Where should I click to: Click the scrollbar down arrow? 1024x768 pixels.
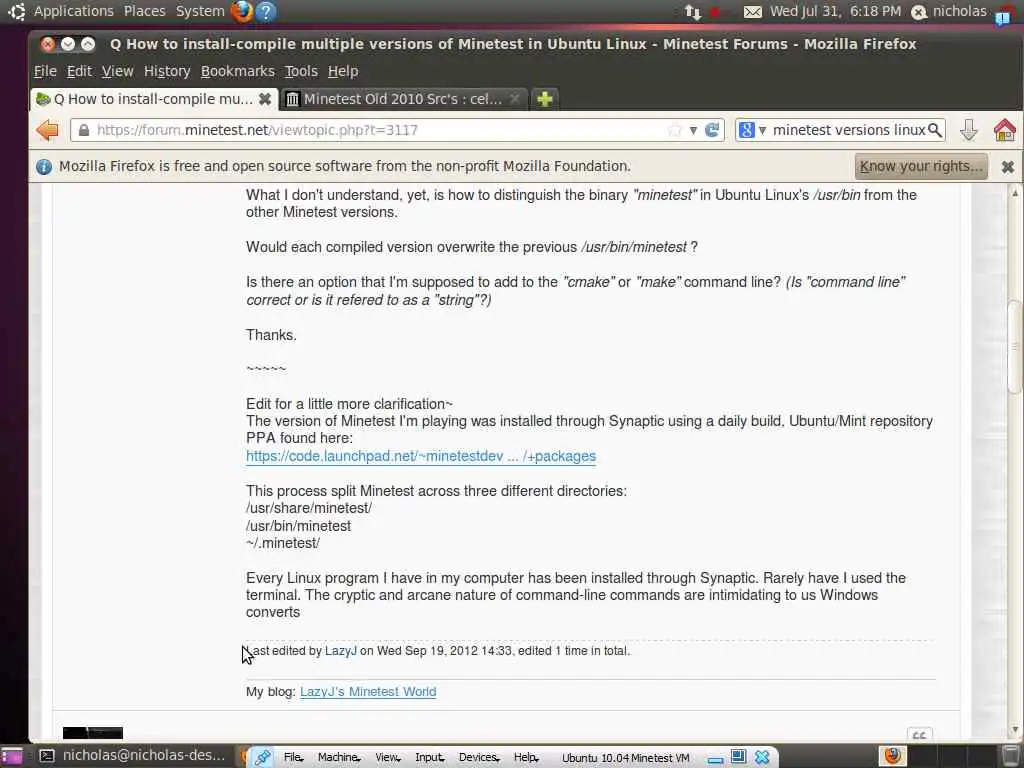tap(1014, 729)
